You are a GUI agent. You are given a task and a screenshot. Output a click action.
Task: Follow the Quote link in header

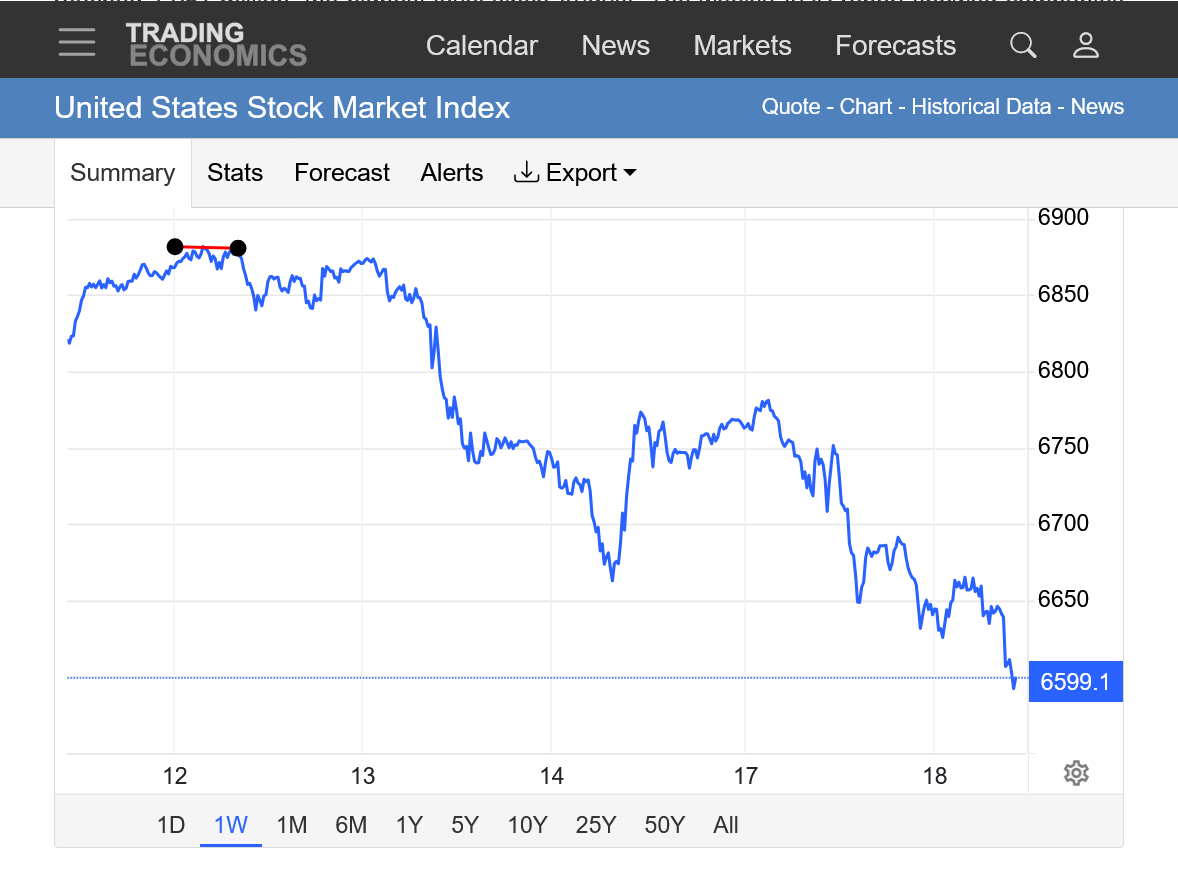tap(790, 107)
